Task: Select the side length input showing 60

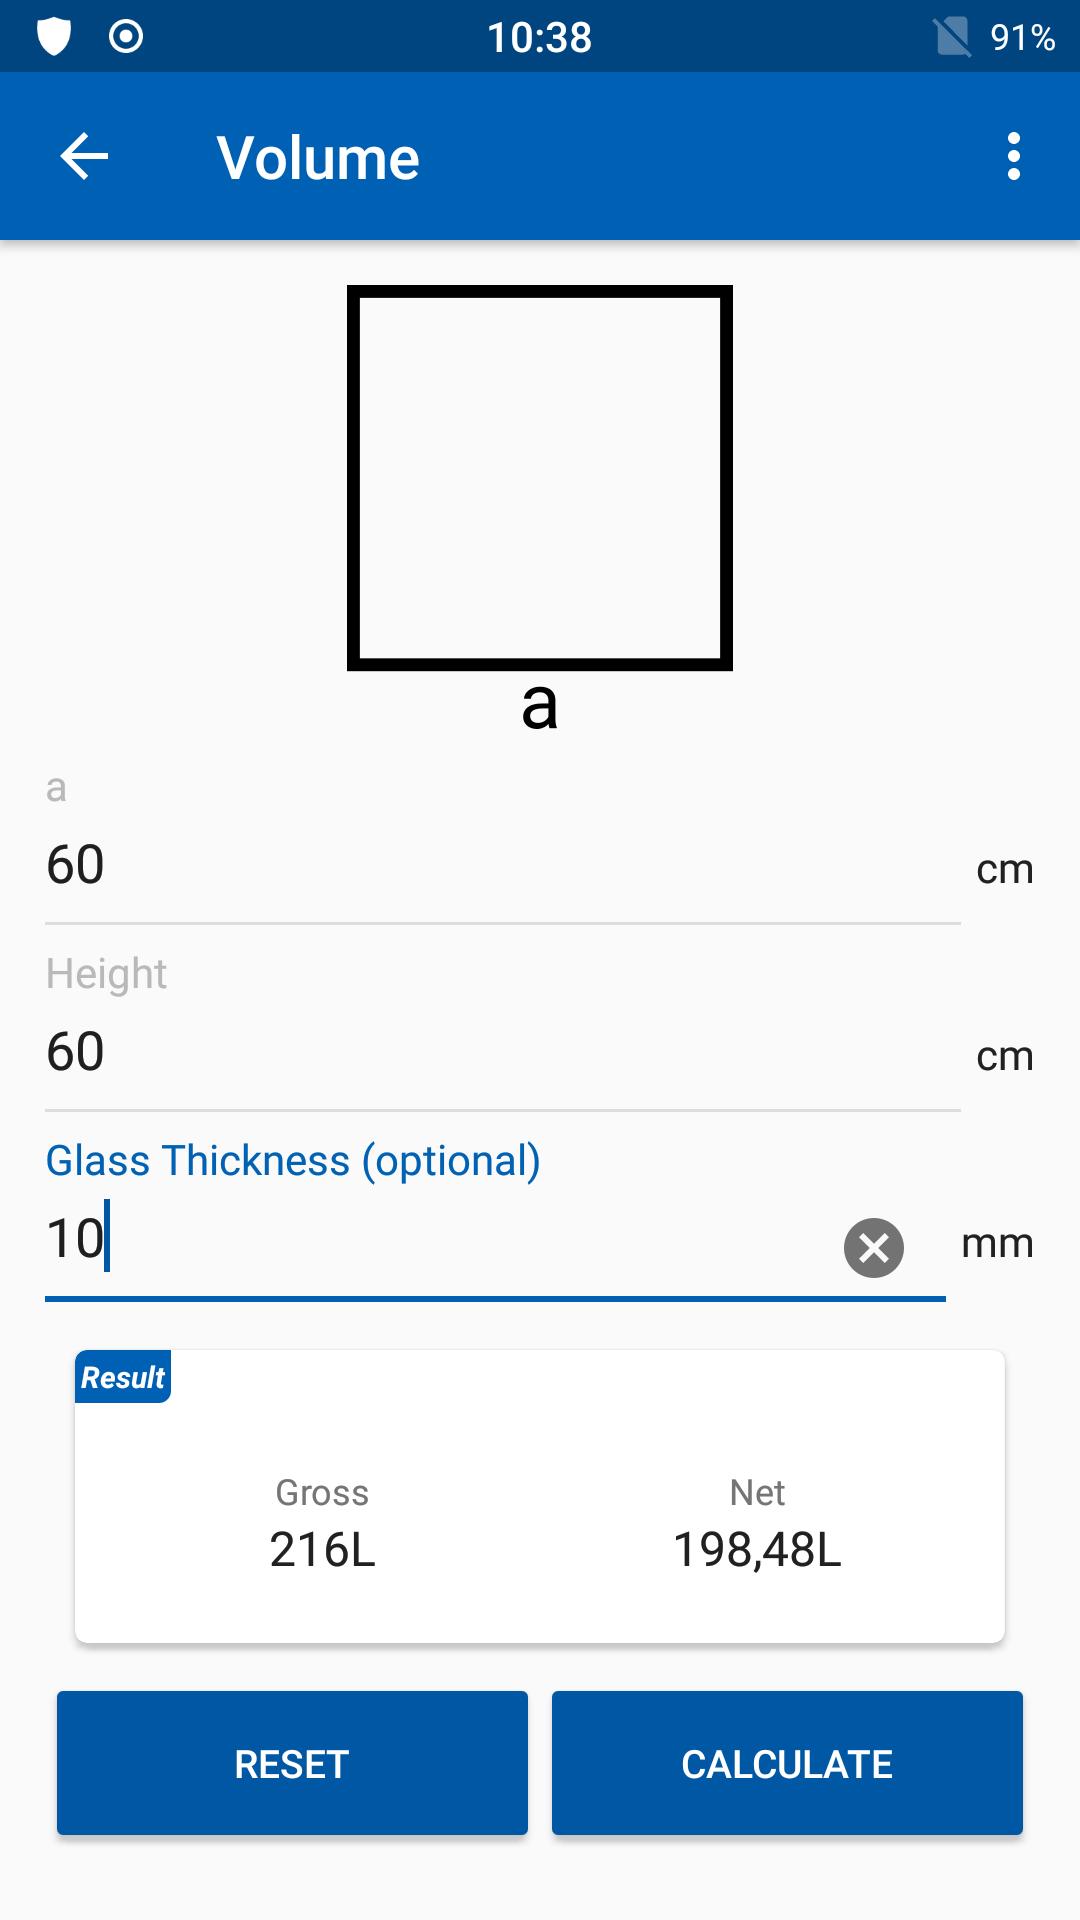Action: point(400,865)
